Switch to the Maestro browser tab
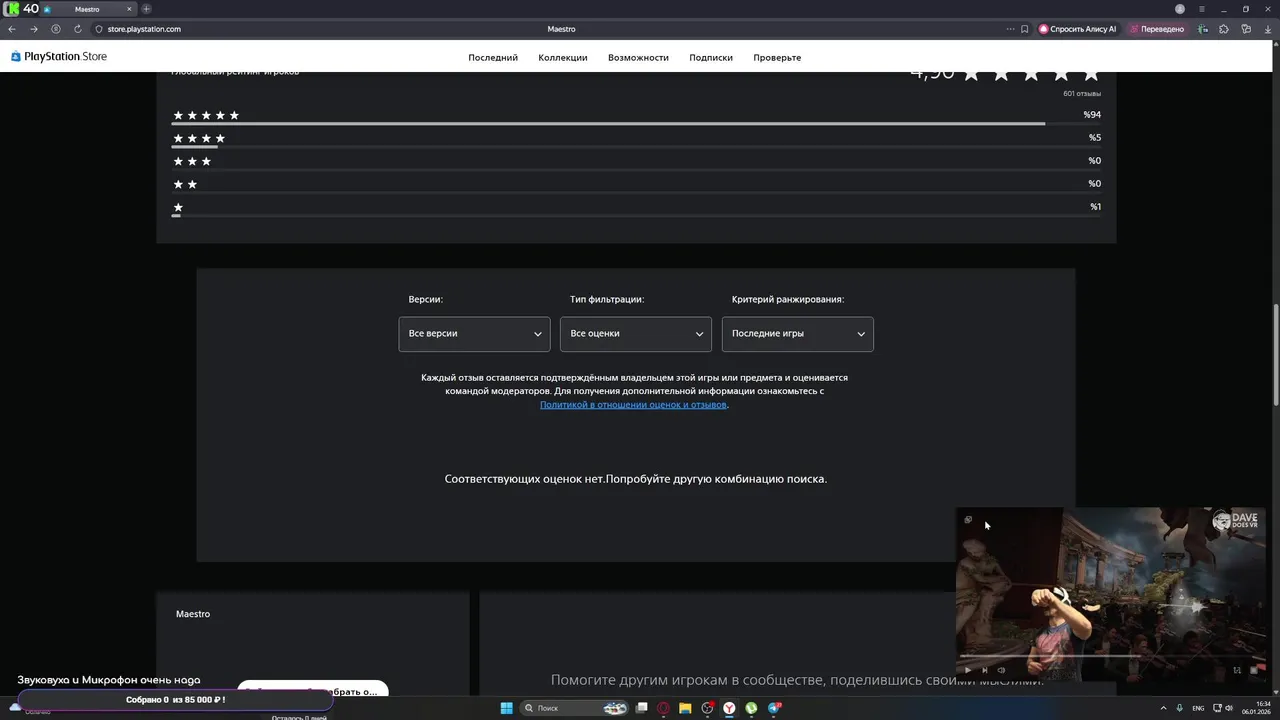1280x720 pixels. [87, 9]
